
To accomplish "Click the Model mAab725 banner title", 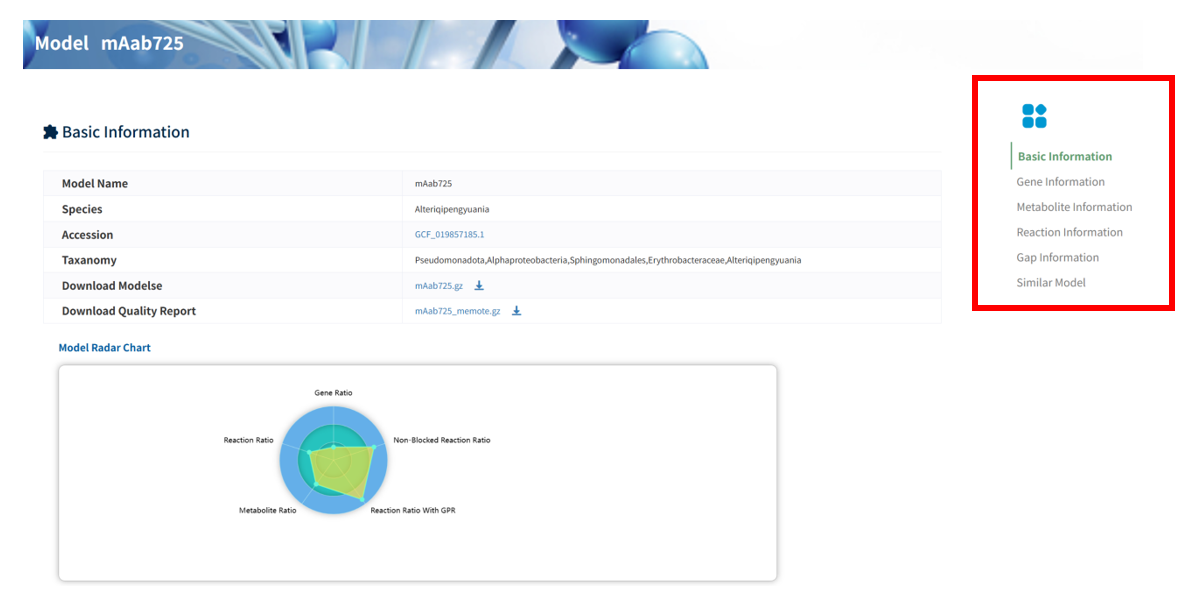I will (109, 44).
